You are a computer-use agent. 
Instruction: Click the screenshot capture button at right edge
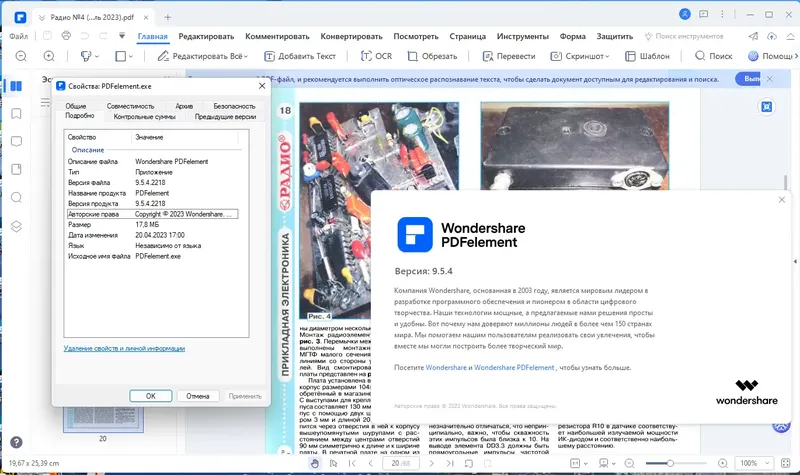tap(766, 107)
